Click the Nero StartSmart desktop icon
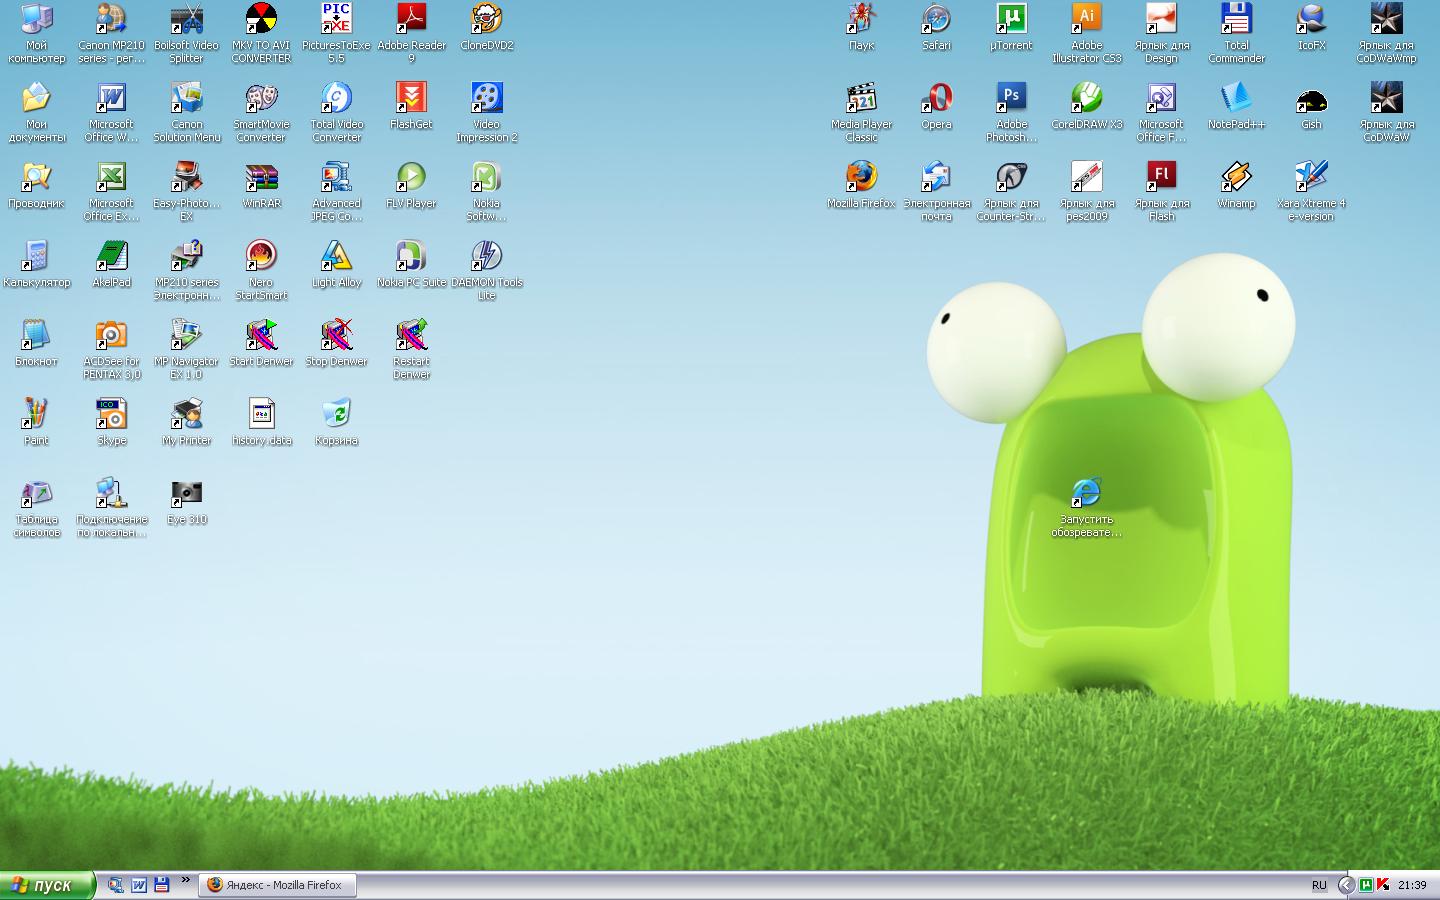This screenshot has height=900, width=1440. pos(261,257)
